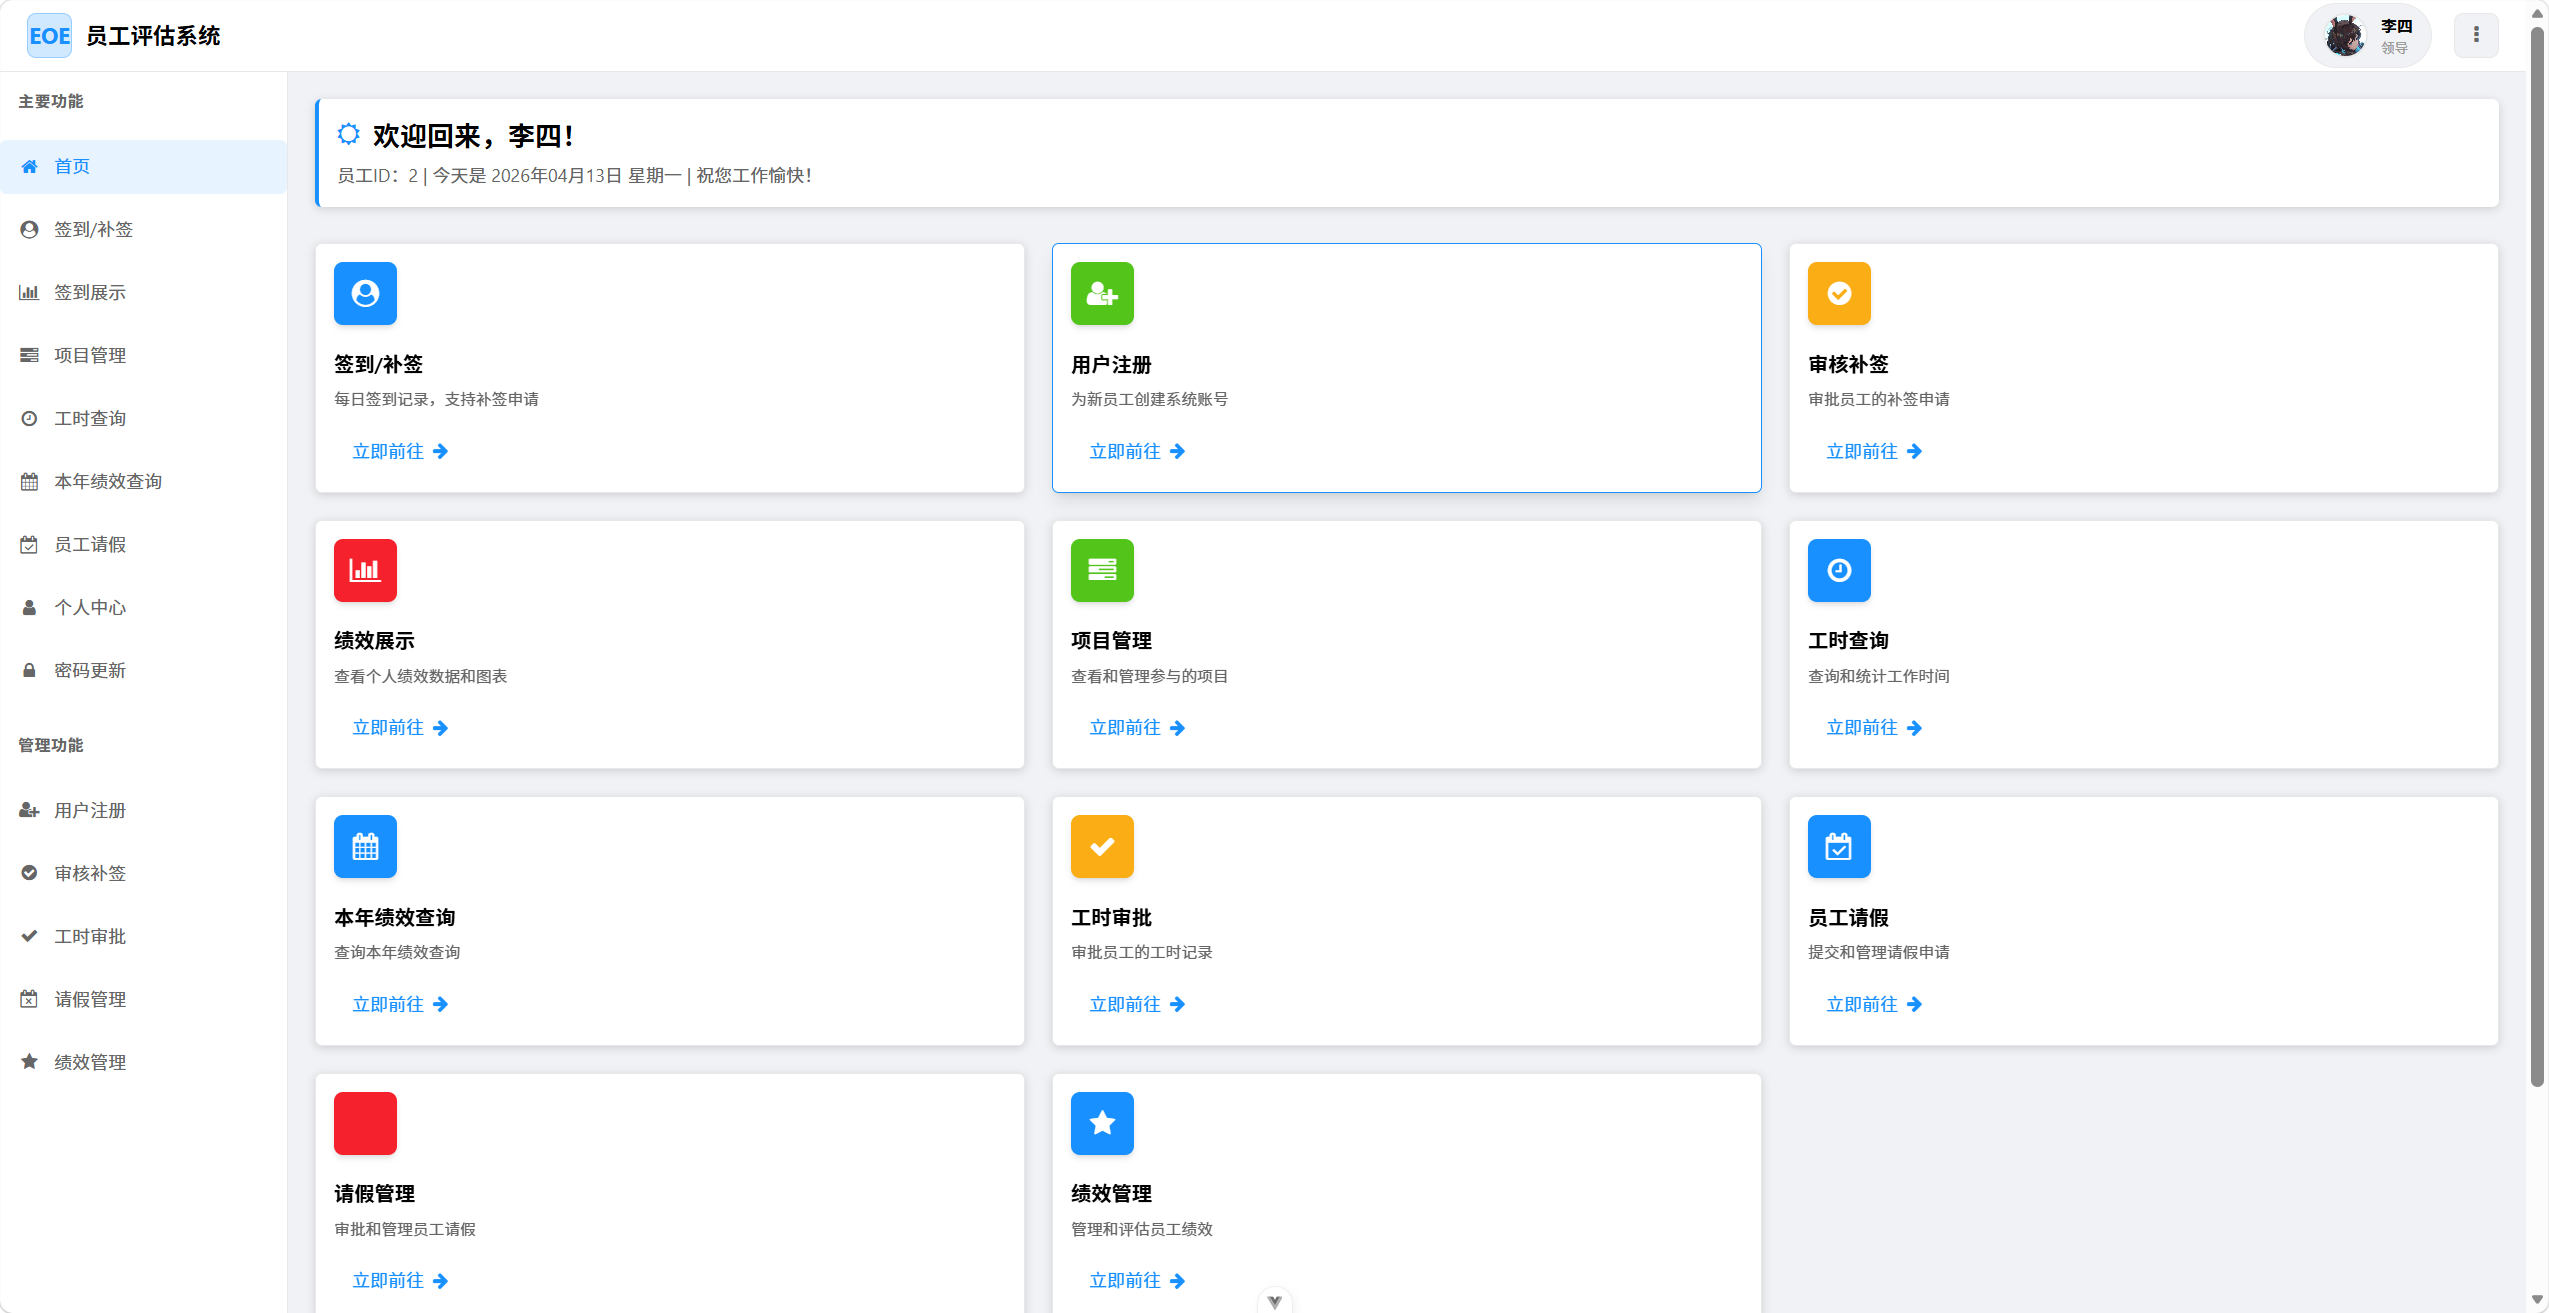Click the green 项目管理 card icon
The height and width of the screenshot is (1313, 2549).
pos(1102,570)
